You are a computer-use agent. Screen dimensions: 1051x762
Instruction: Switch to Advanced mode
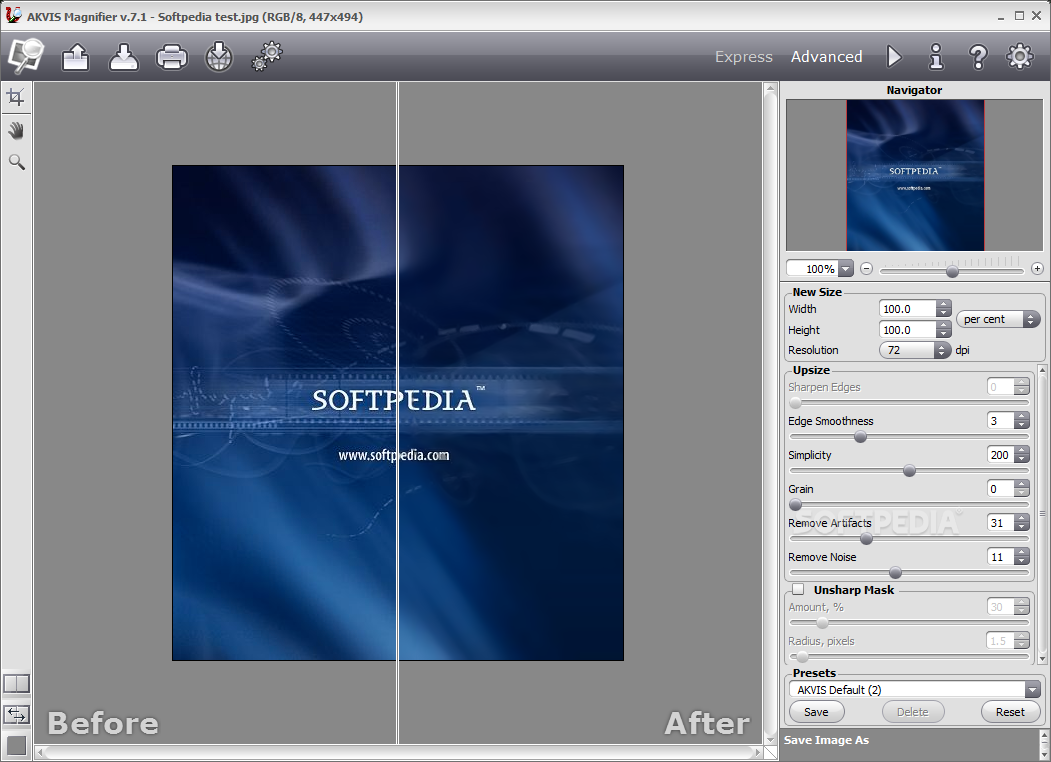coord(826,57)
